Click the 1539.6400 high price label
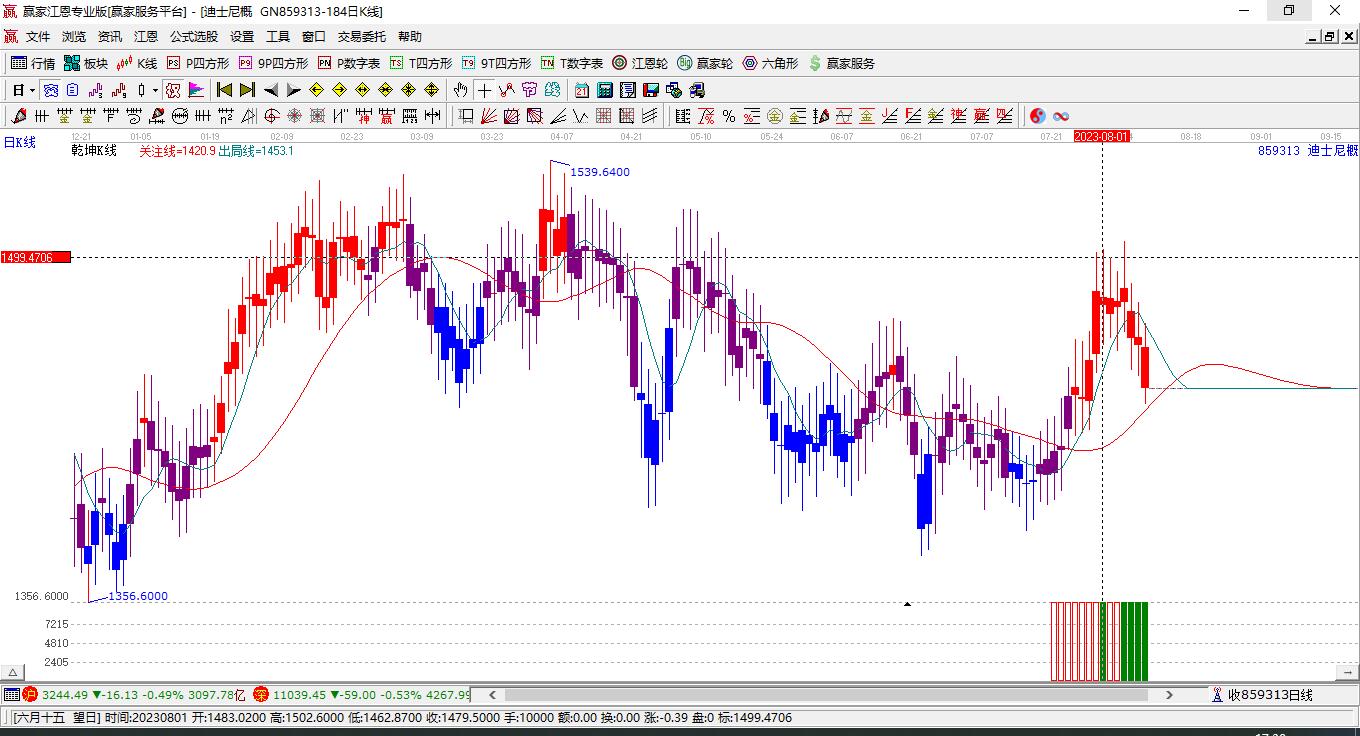 click(600, 172)
